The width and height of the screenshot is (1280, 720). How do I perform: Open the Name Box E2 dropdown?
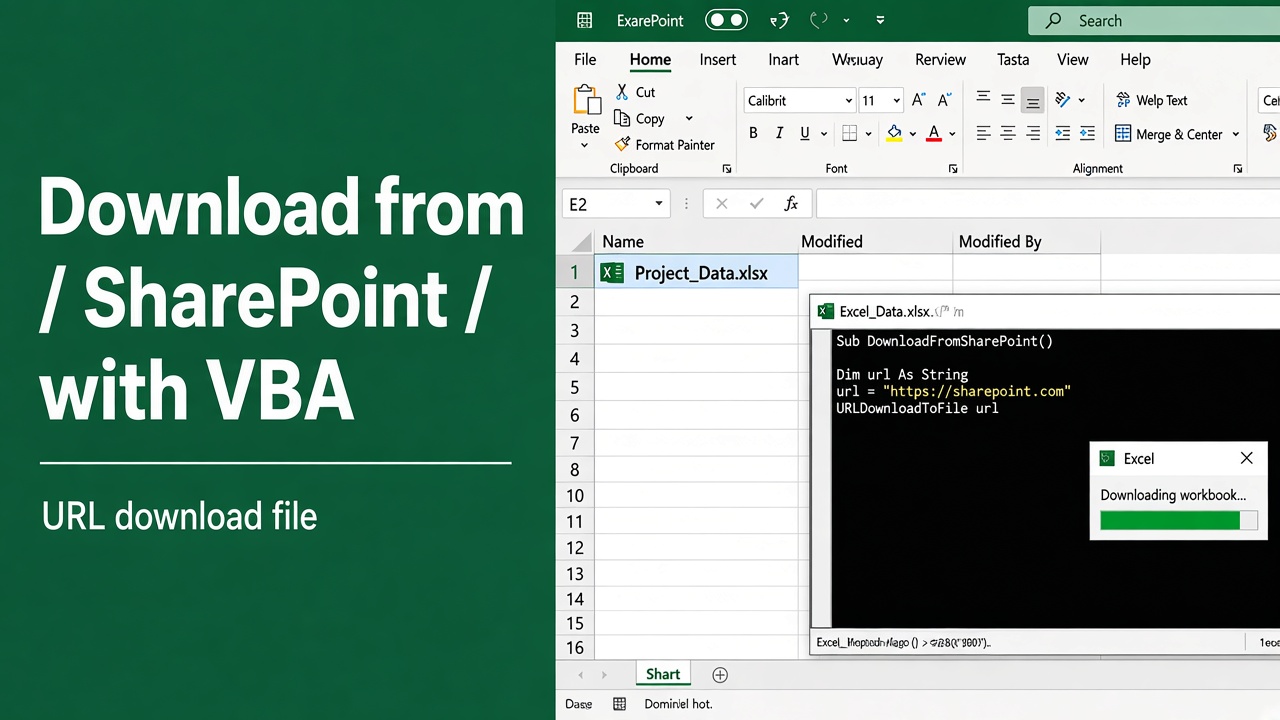pos(659,204)
